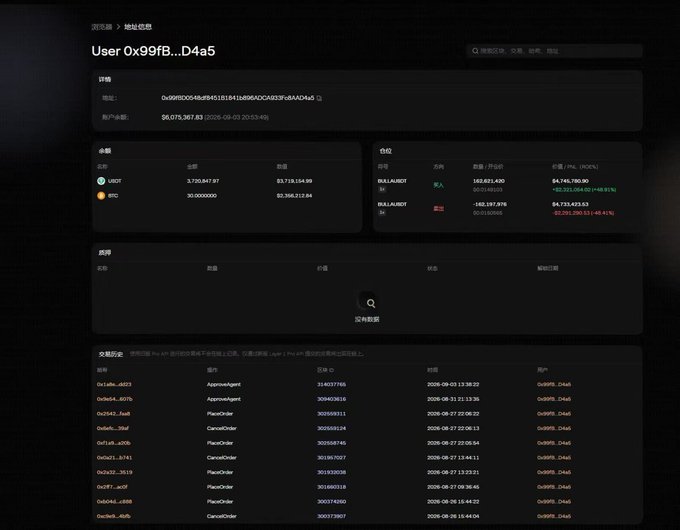Click the ApproveAgent action dated 2026-09-03
680x530 pixels.
(x=224, y=384)
